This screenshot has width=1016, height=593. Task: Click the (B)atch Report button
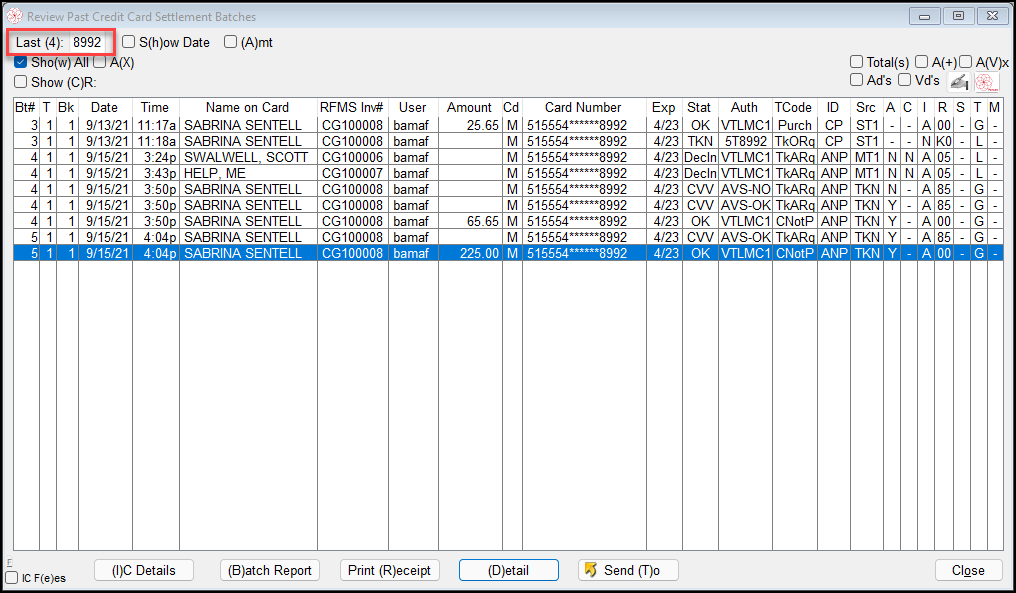click(x=270, y=570)
